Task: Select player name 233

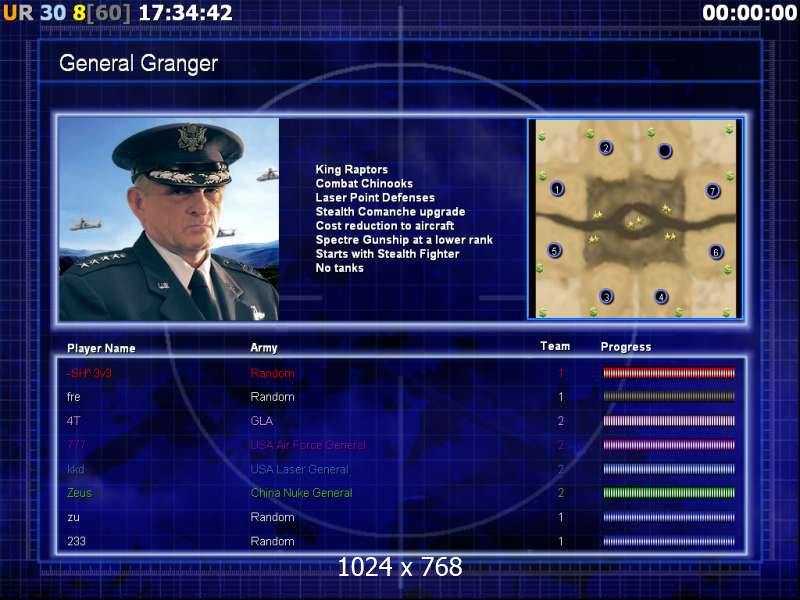Action: pos(77,541)
